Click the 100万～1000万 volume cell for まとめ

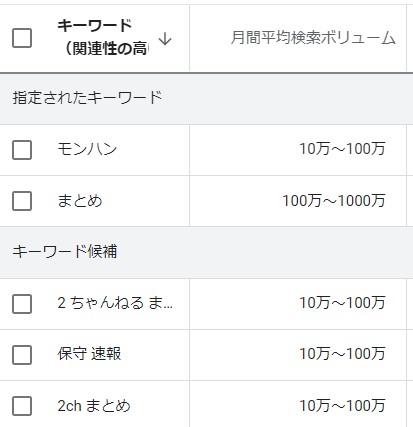point(334,201)
